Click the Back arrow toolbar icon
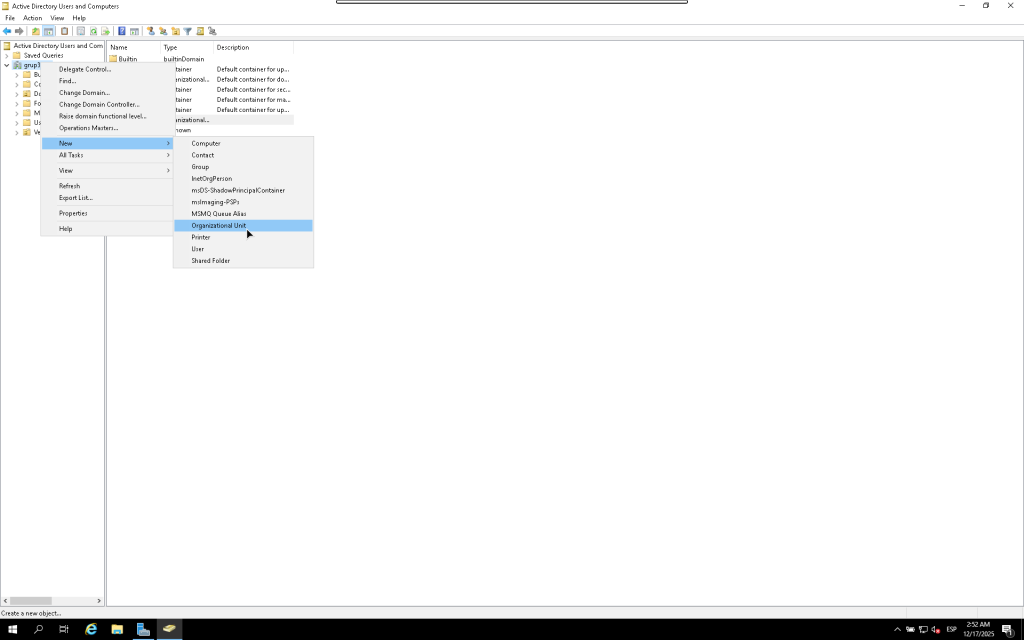Image resolution: width=1024 pixels, height=640 pixels. [x=7, y=31]
